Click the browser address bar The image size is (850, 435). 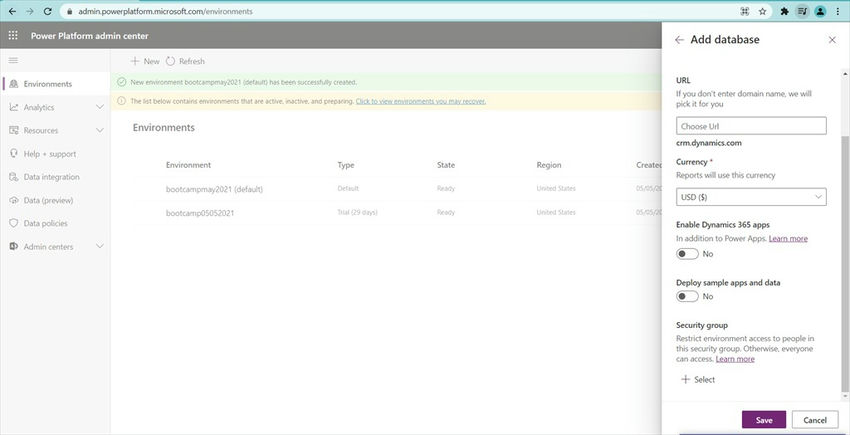[x=401, y=11]
